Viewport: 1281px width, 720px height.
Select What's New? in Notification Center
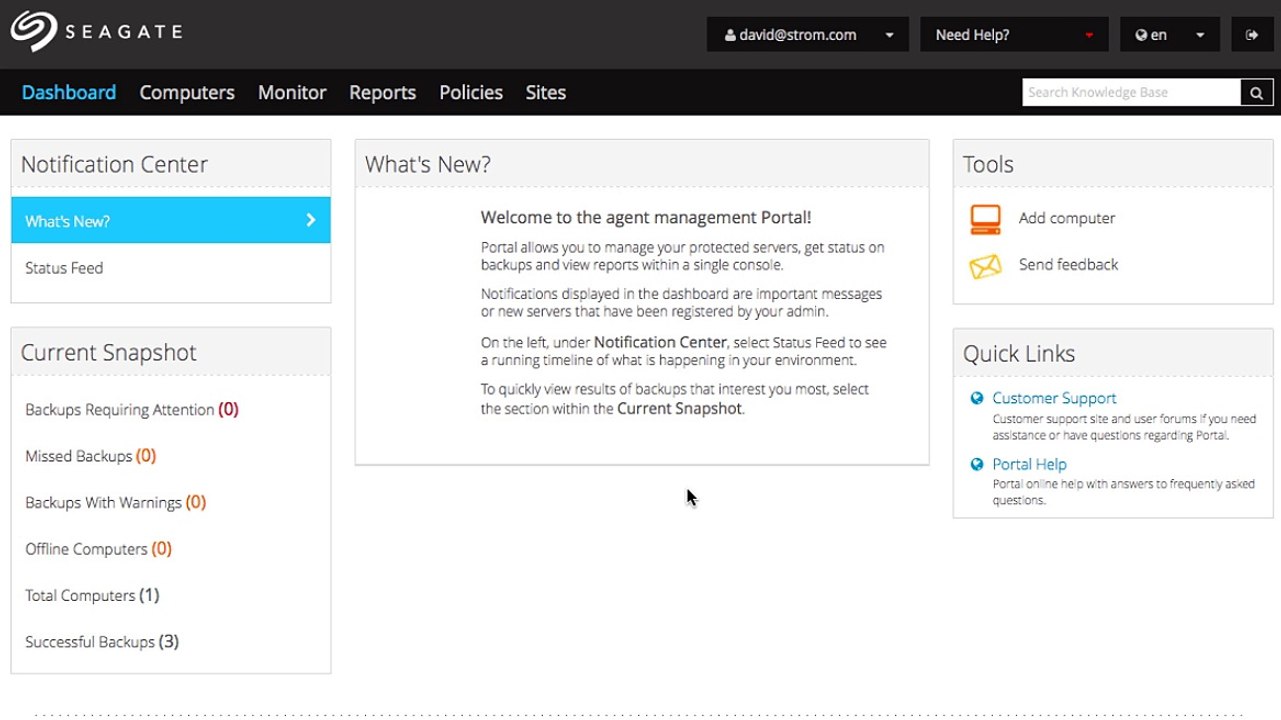pos(171,220)
